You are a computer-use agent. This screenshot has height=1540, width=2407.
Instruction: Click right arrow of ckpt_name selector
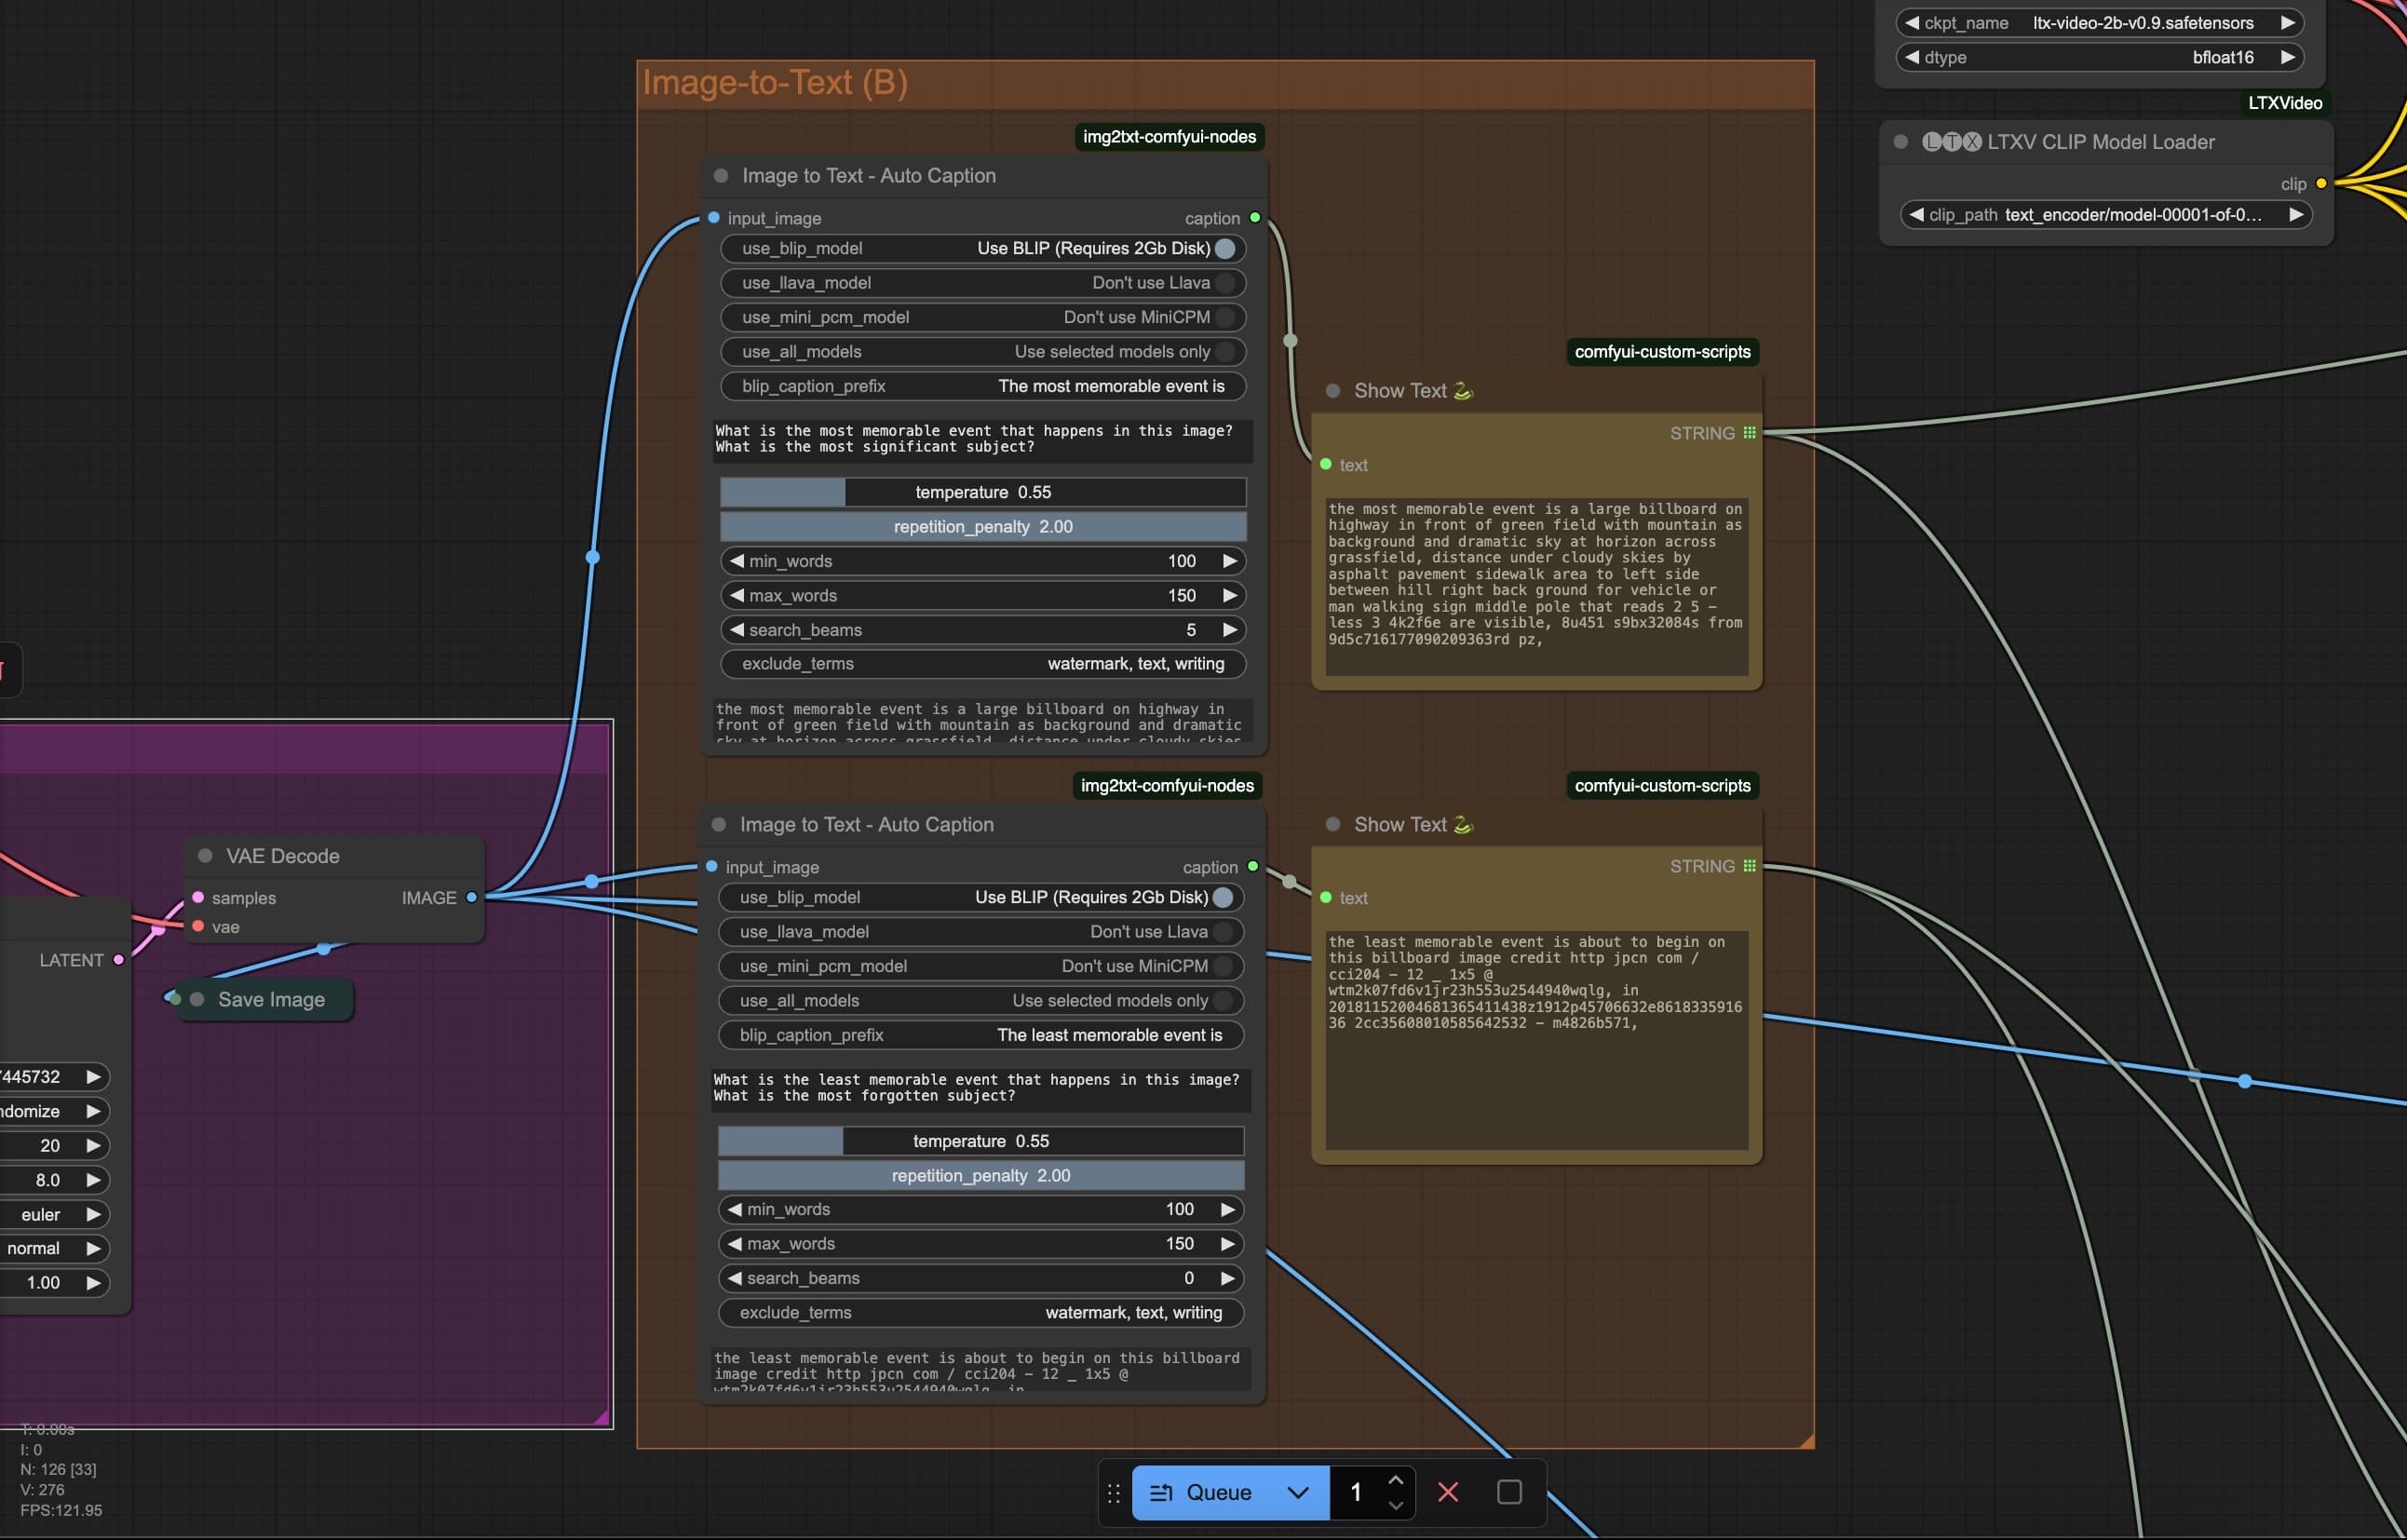[2287, 23]
